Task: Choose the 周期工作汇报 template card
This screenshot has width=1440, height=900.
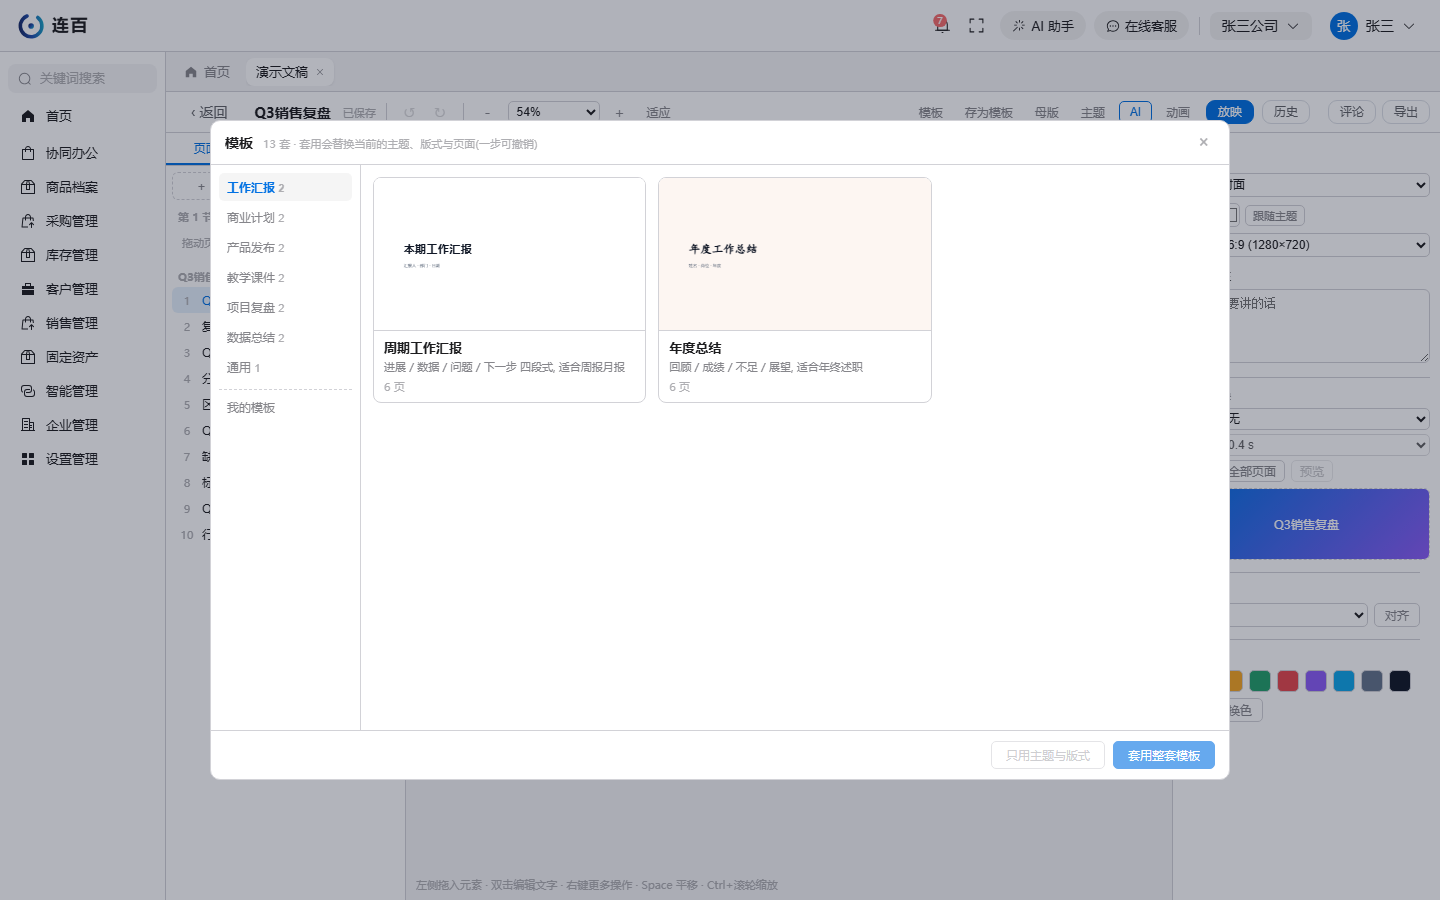Action: click(509, 290)
